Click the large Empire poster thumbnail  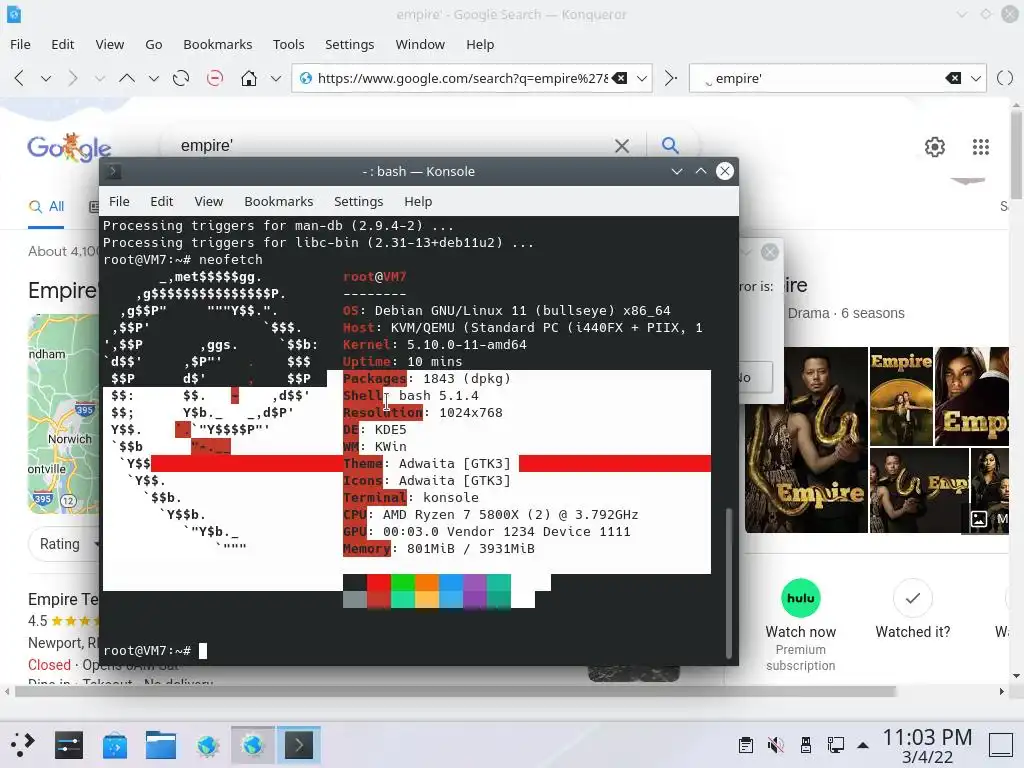click(807, 440)
